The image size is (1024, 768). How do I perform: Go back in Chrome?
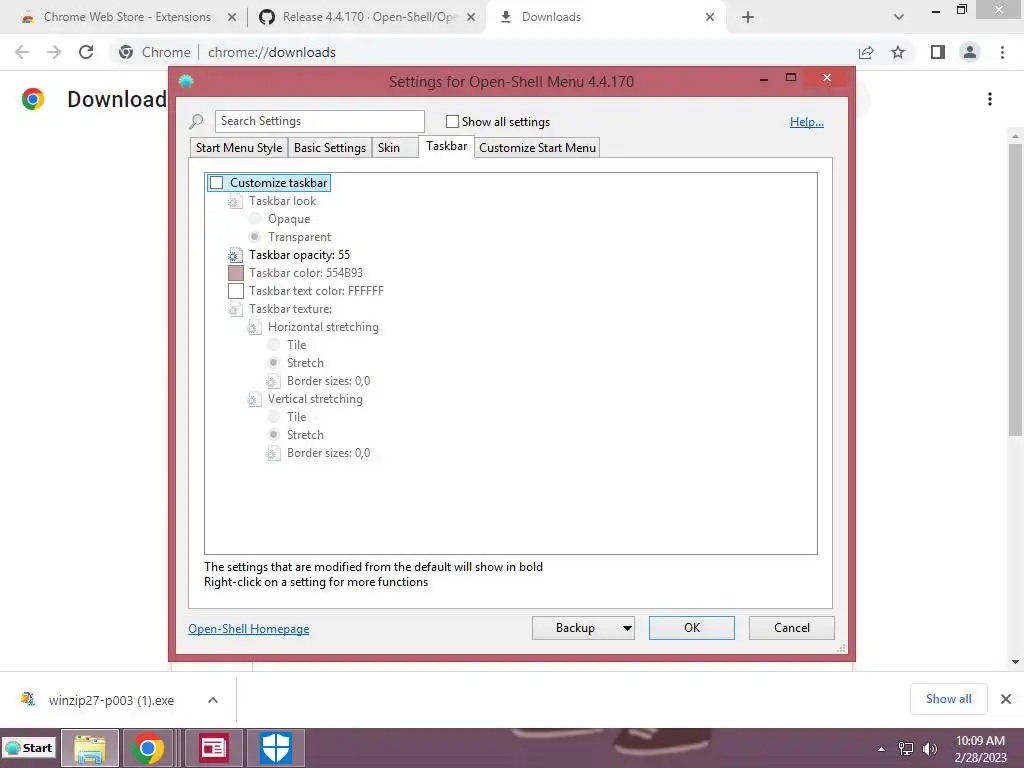click(22, 52)
